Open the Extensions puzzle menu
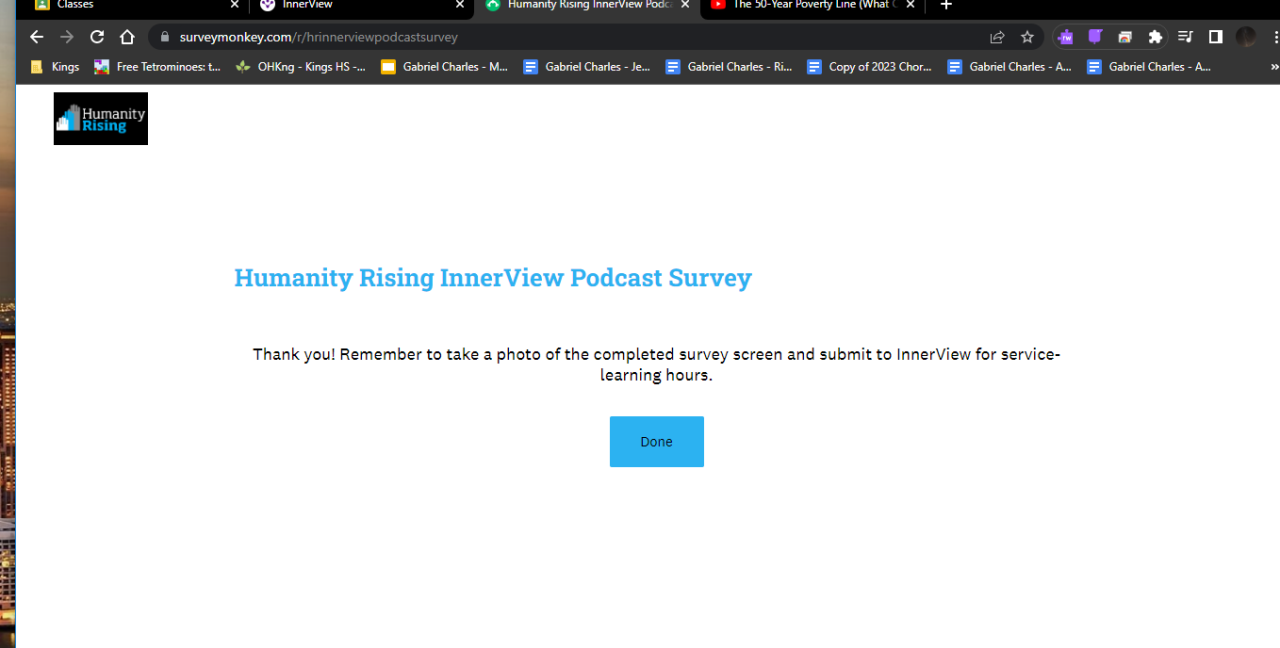The height and width of the screenshot is (648, 1280). (1155, 37)
